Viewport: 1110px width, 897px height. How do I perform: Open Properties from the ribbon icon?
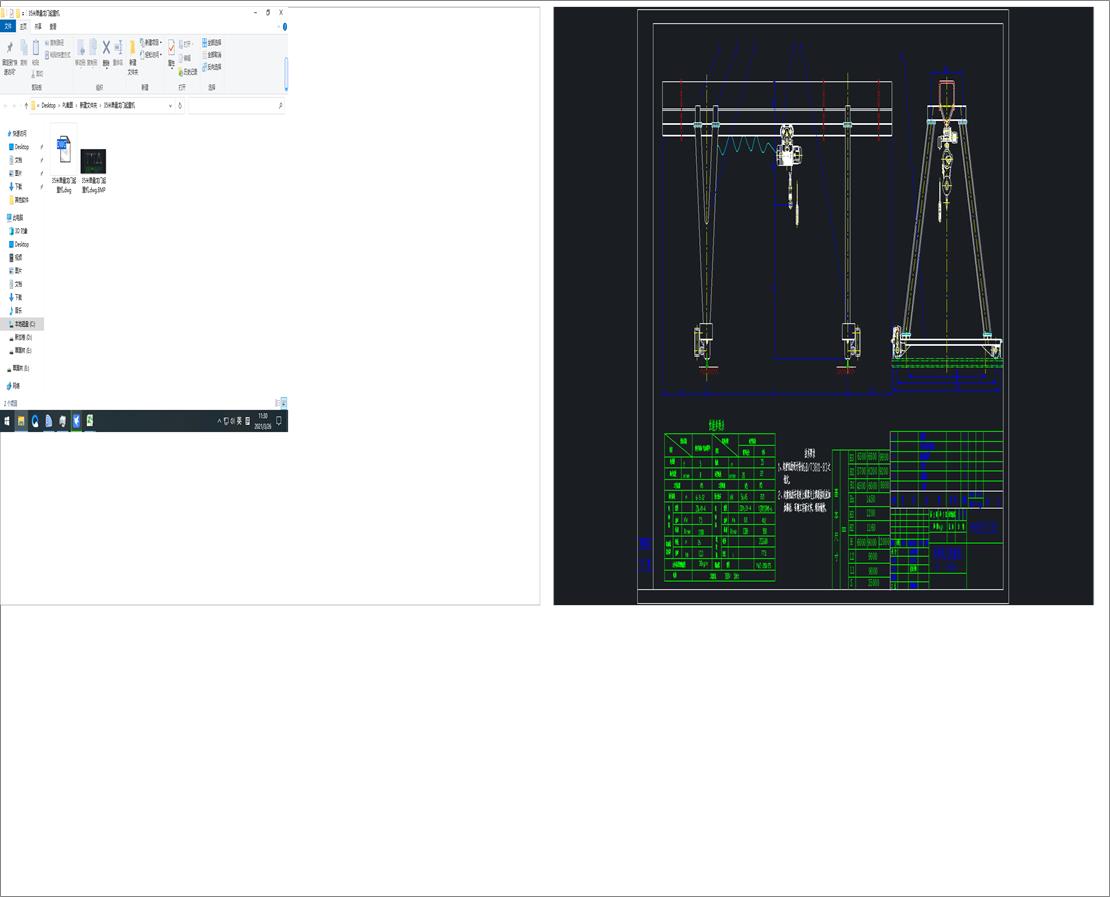[171, 46]
